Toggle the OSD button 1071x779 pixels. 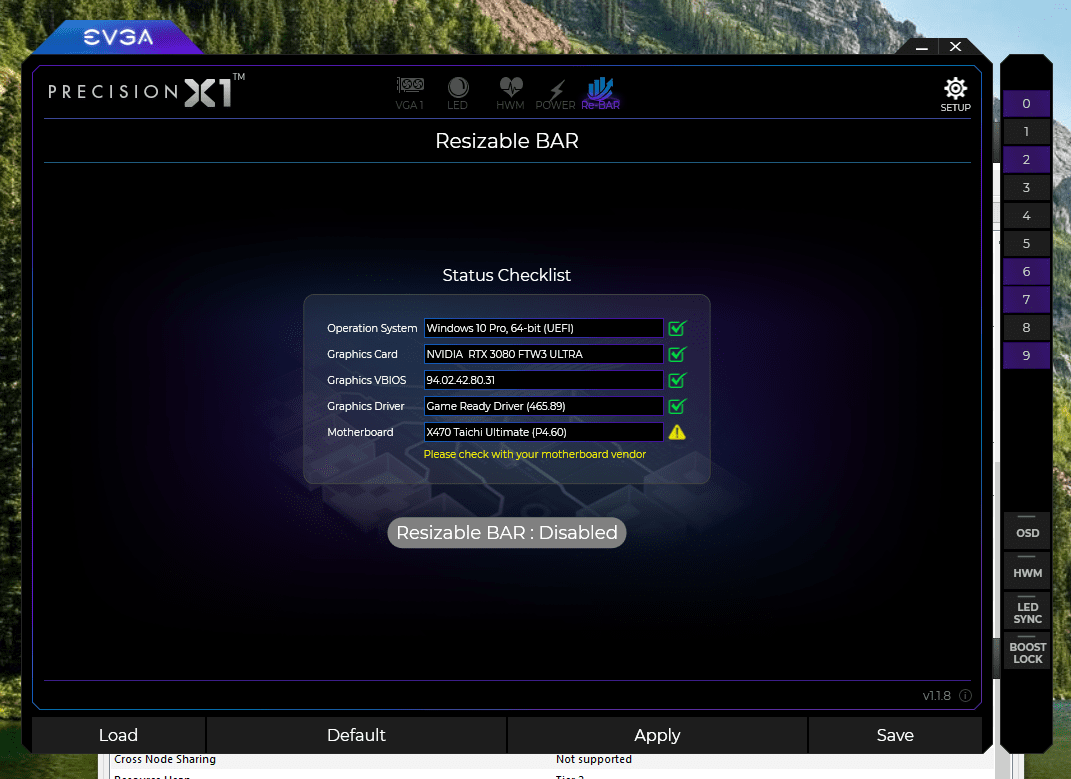(1027, 532)
